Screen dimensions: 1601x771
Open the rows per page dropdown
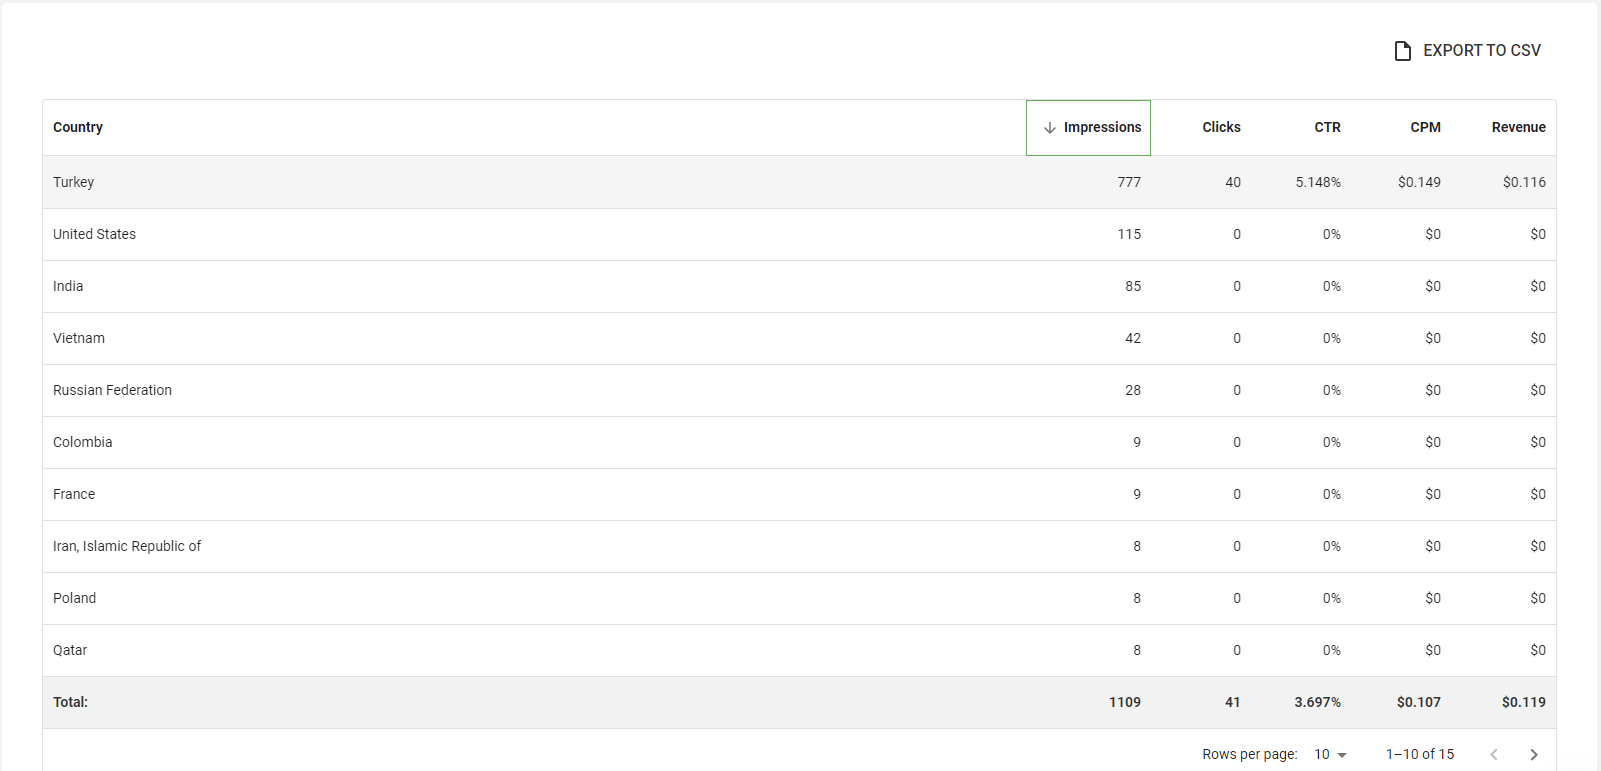pyautogui.click(x=1330, y=754)
